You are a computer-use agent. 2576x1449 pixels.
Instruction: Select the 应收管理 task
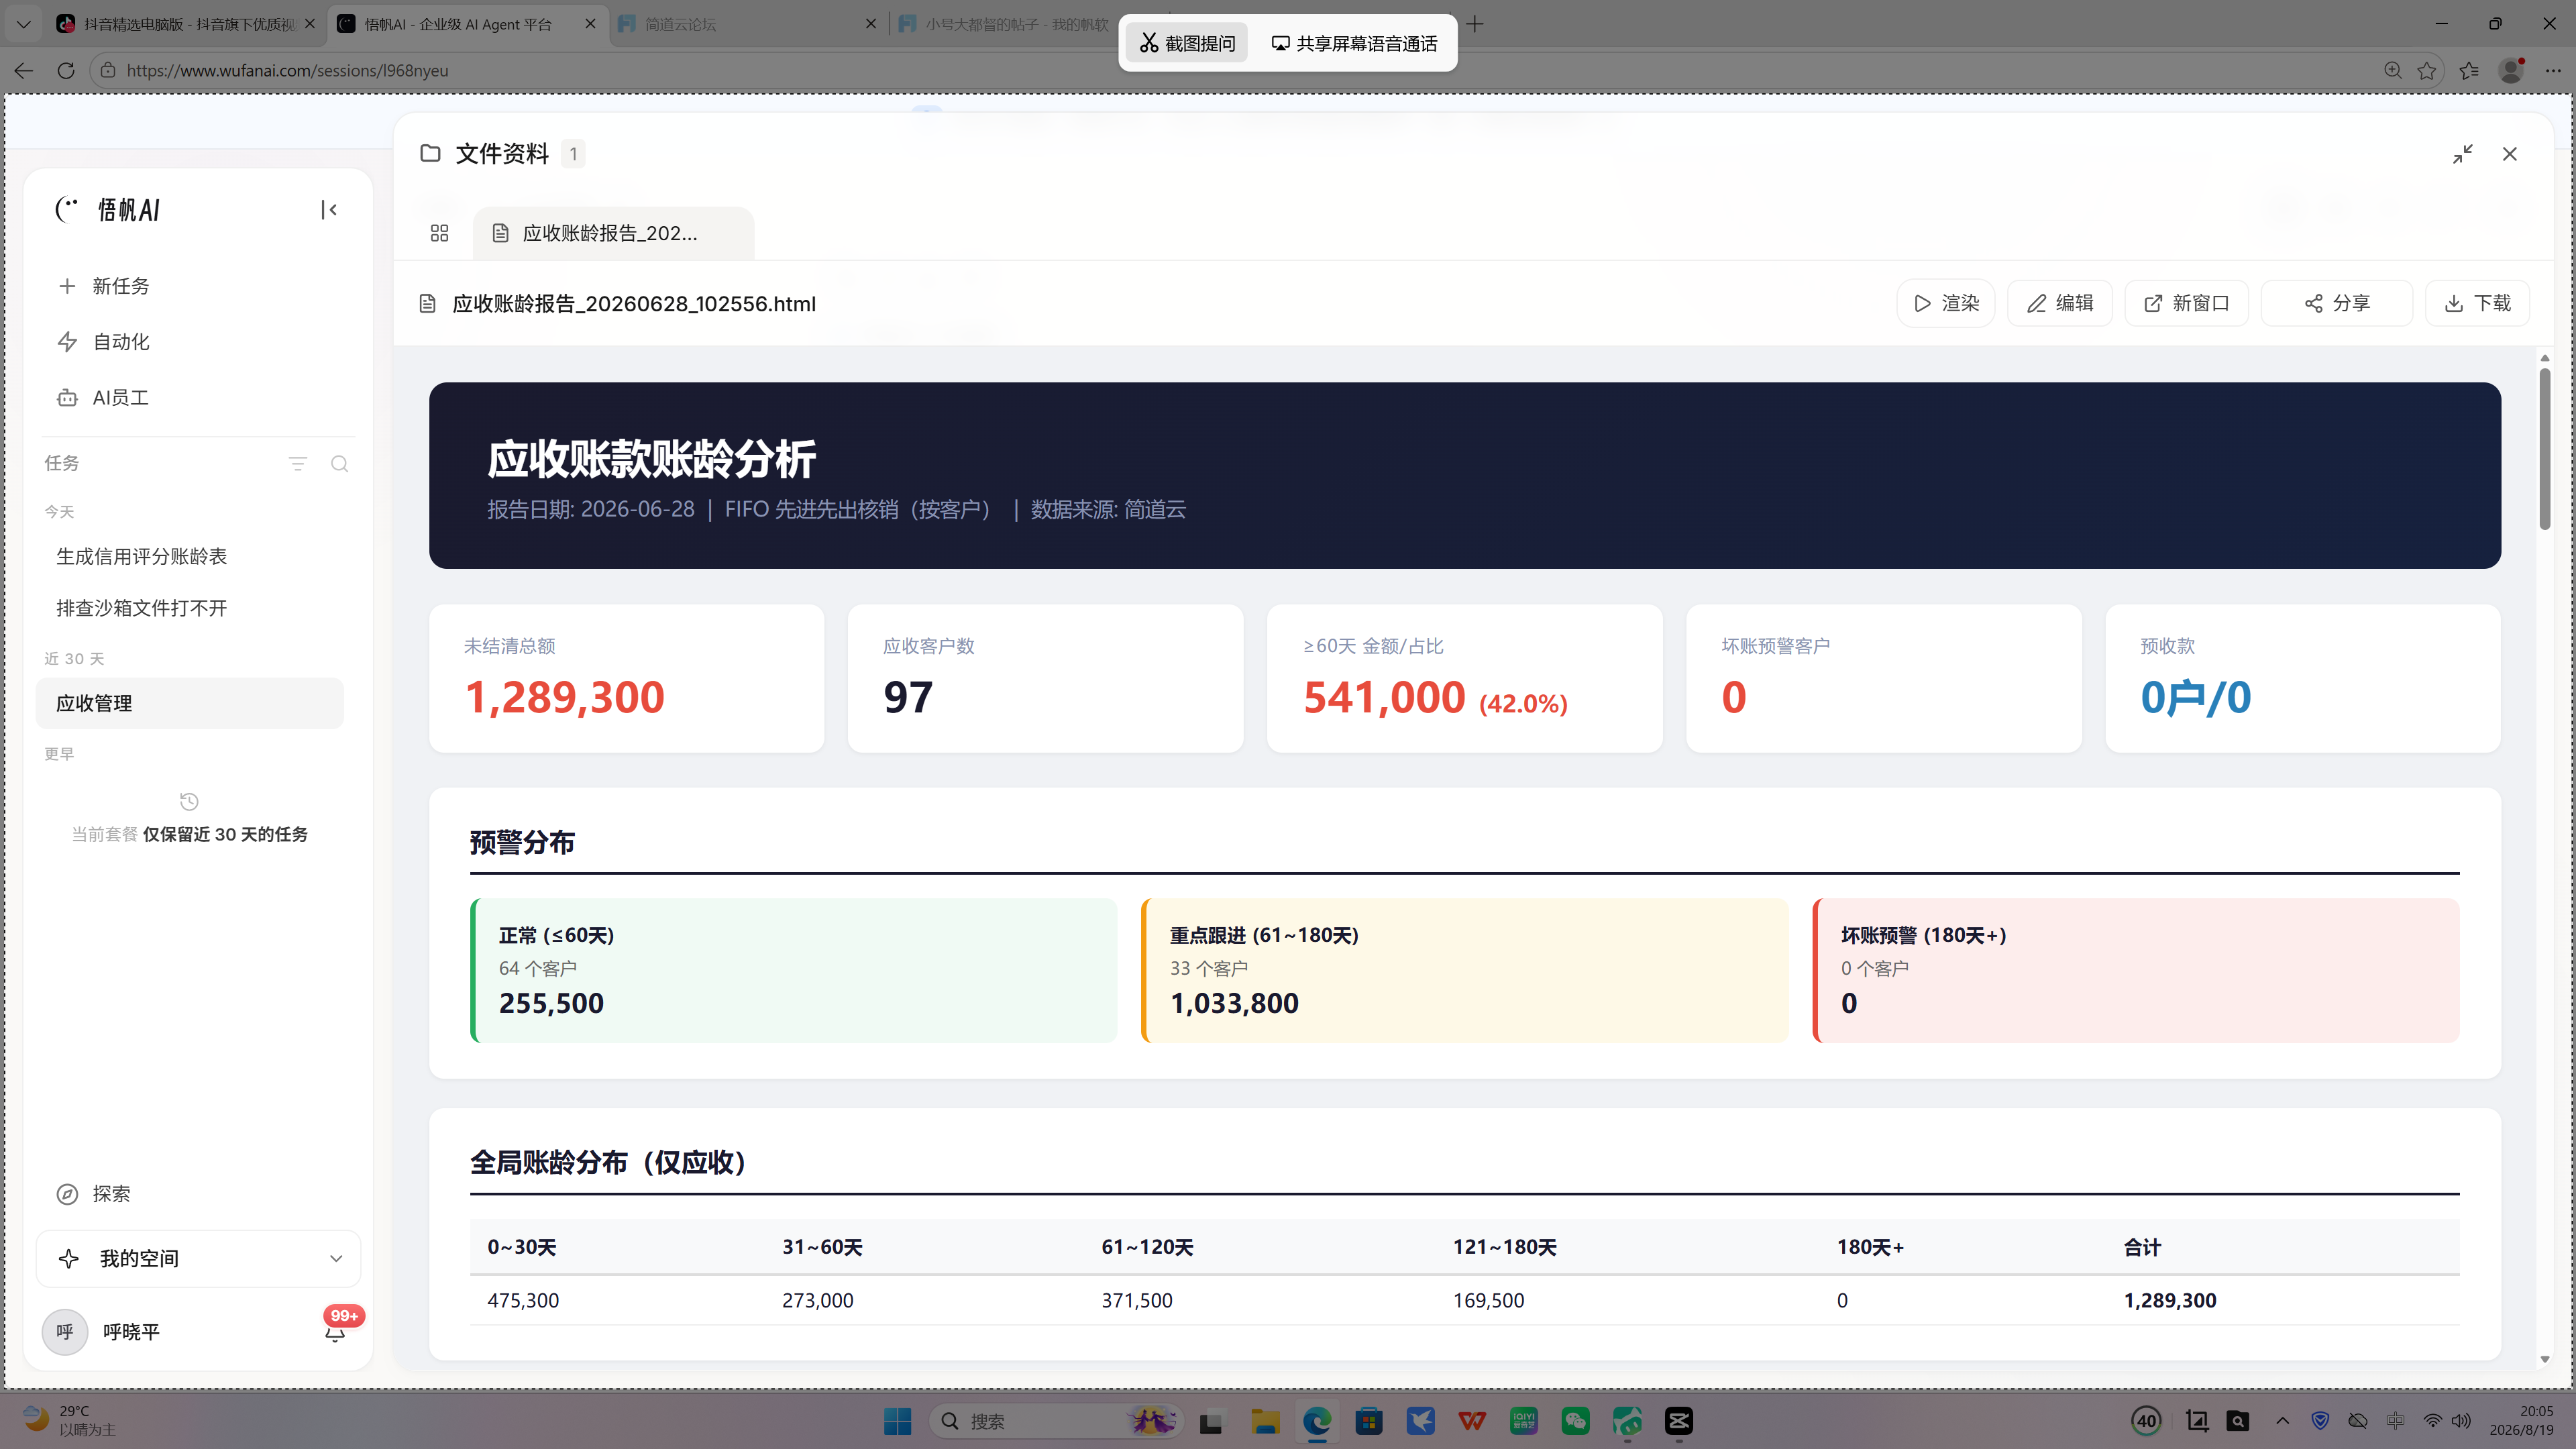190,703
